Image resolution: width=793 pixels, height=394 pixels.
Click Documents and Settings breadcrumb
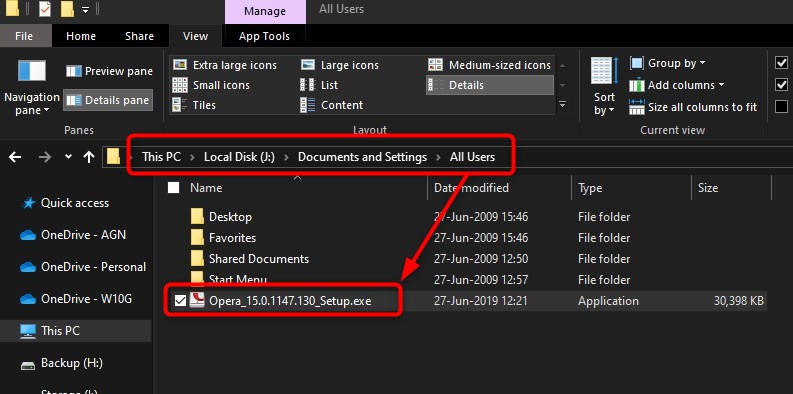[x=362, y=157]
